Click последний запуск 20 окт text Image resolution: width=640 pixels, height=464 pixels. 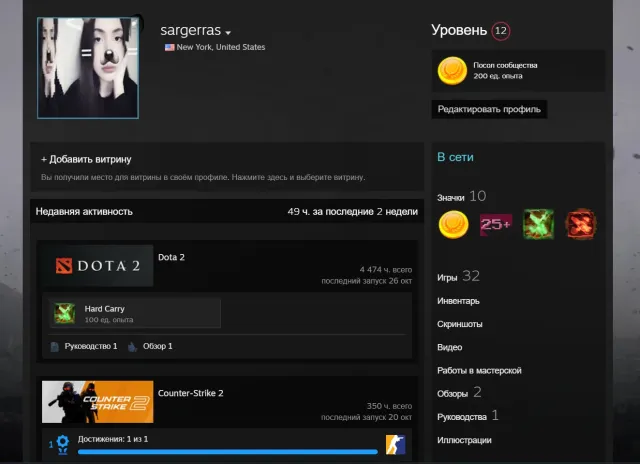point(366,417)
